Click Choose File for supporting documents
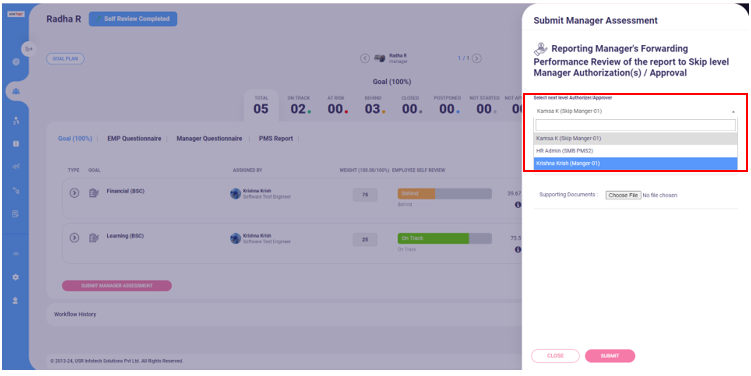This screenshot has width=751, height=376. click(623, 195)
